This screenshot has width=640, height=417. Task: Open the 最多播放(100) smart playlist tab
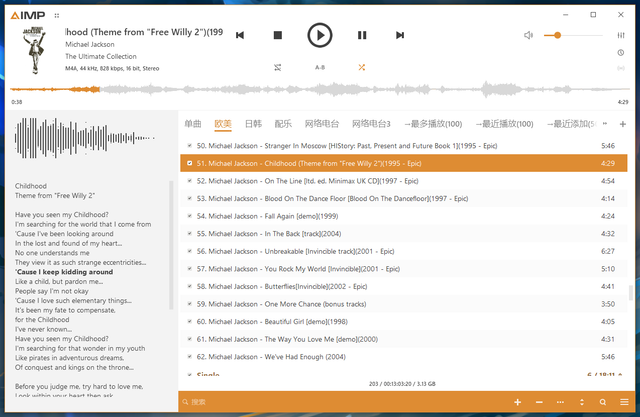pyautogui.click(x=433, y=124)
